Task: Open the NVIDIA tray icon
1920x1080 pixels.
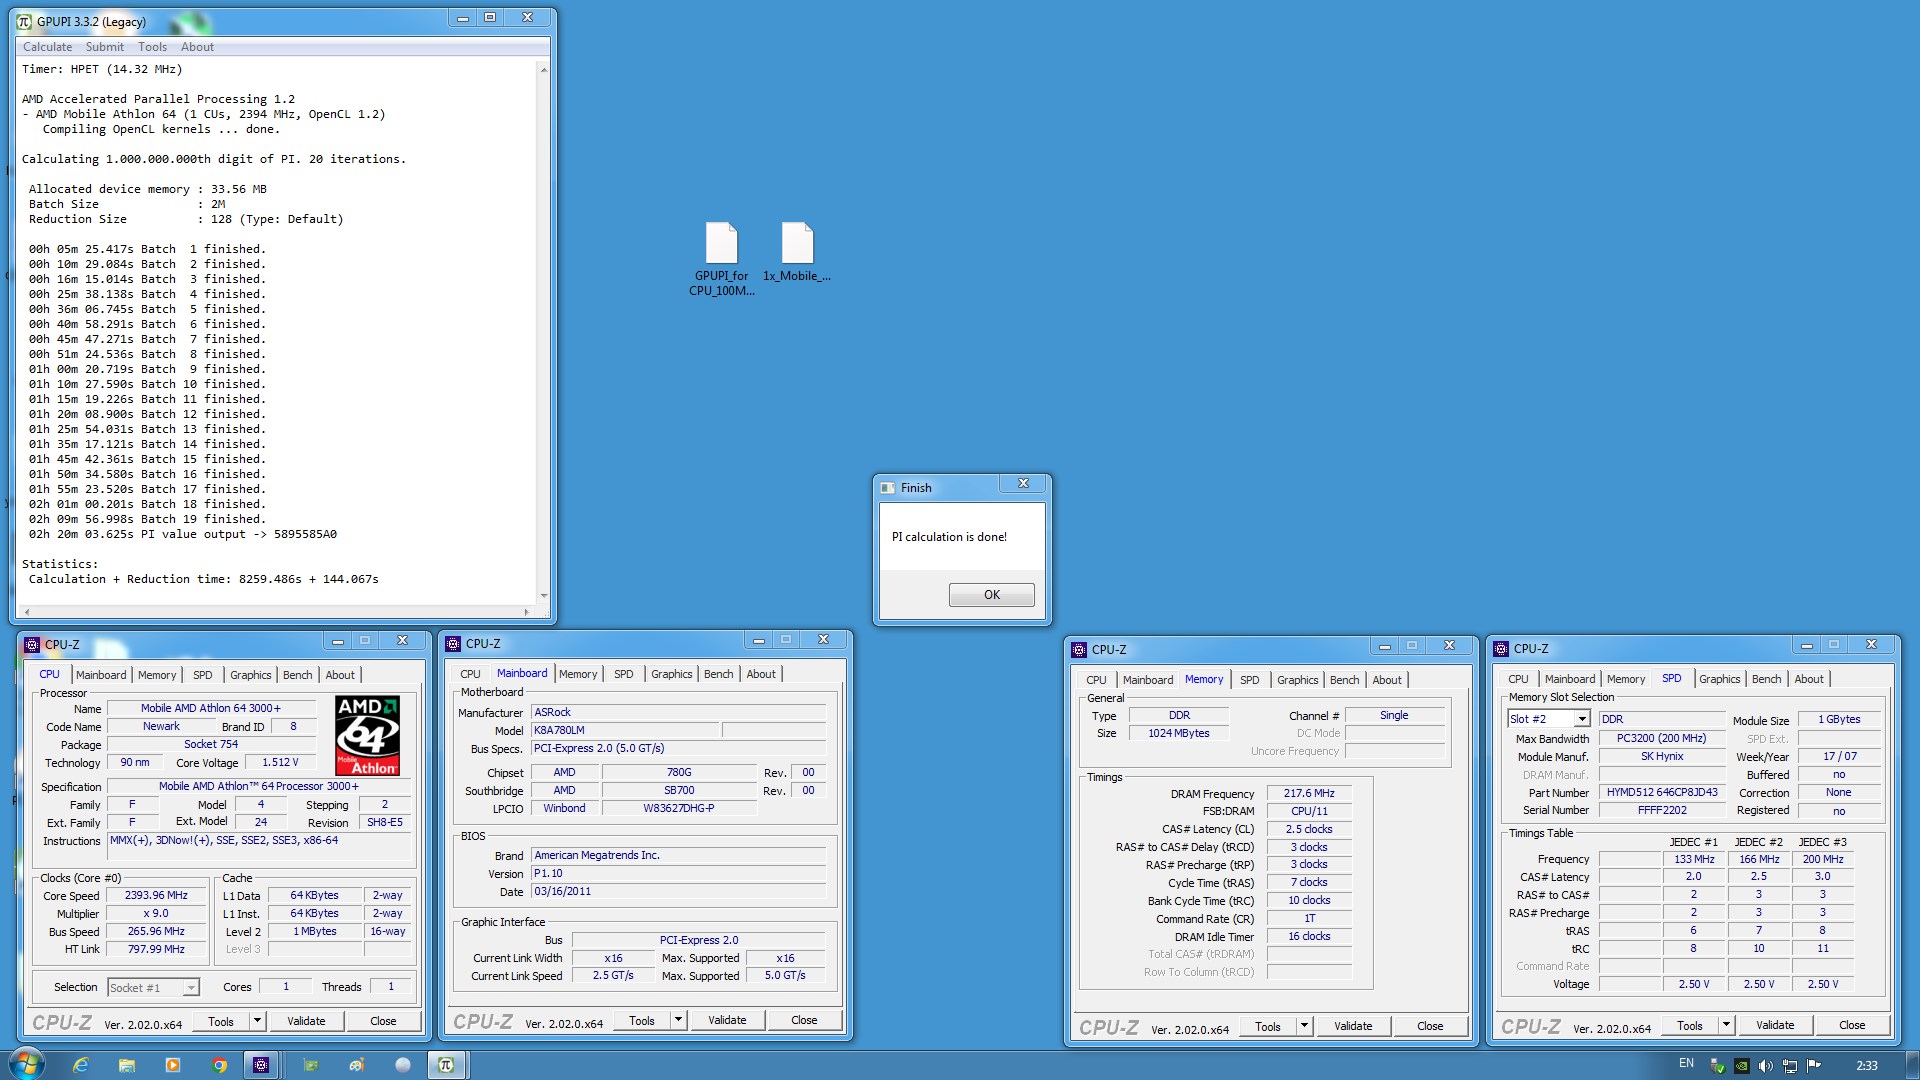Action: (1741, 1066)
